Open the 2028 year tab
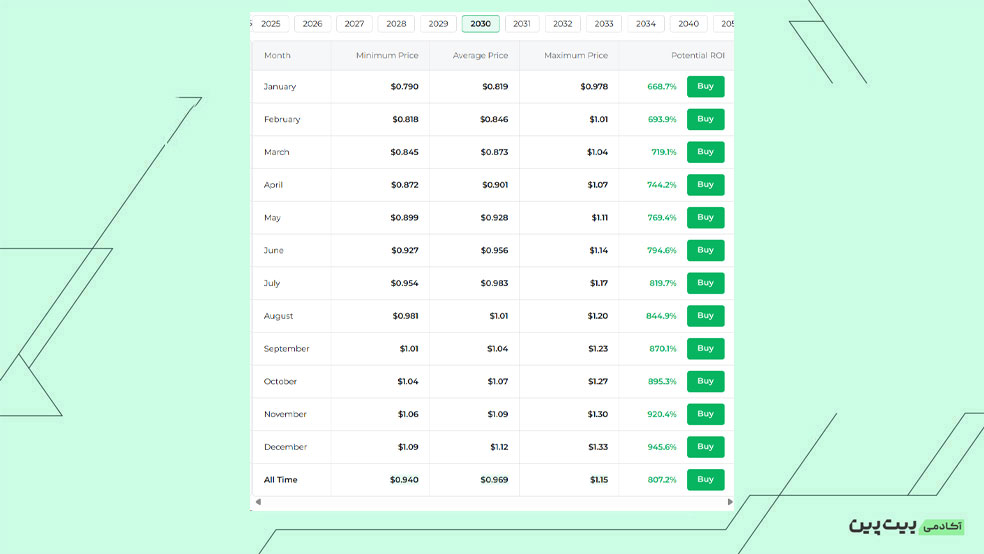Screen dimensions: 984x554 click(x=396, y=24)
